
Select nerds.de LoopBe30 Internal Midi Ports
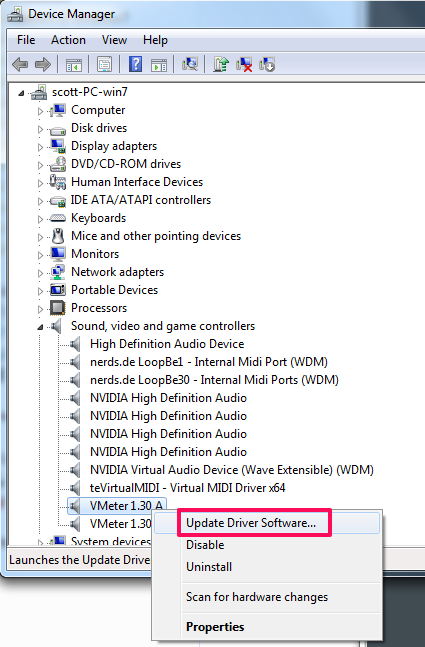pyautogui.click(x=214, y=380)
